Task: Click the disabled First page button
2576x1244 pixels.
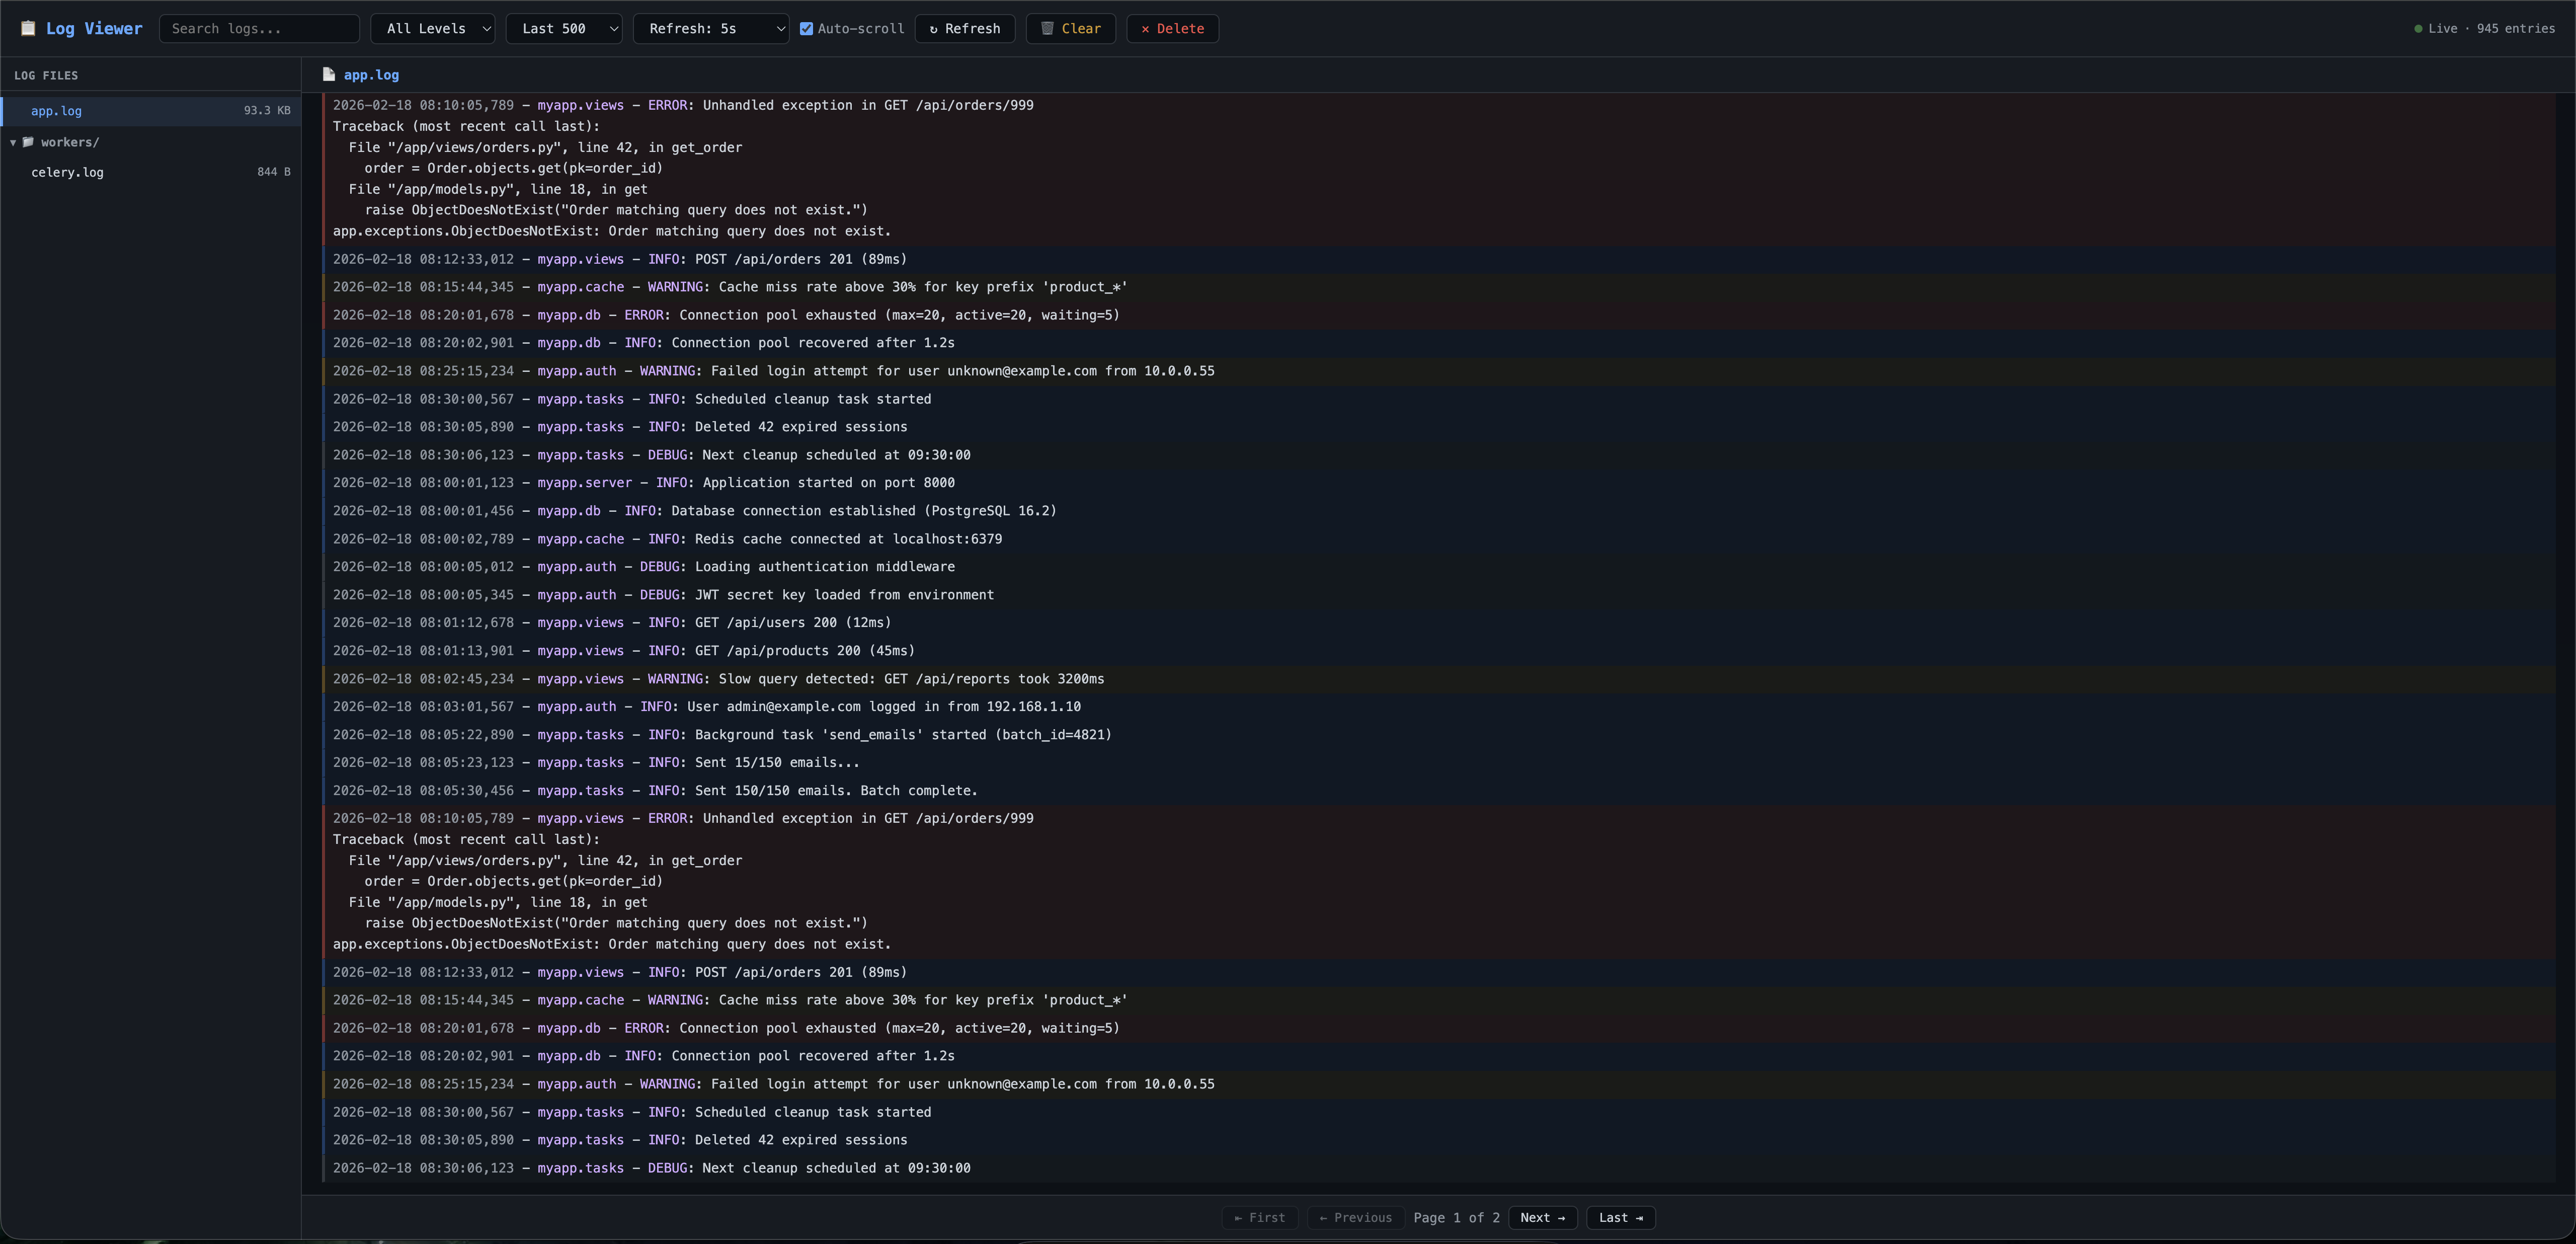Action: [1260, 1217]
